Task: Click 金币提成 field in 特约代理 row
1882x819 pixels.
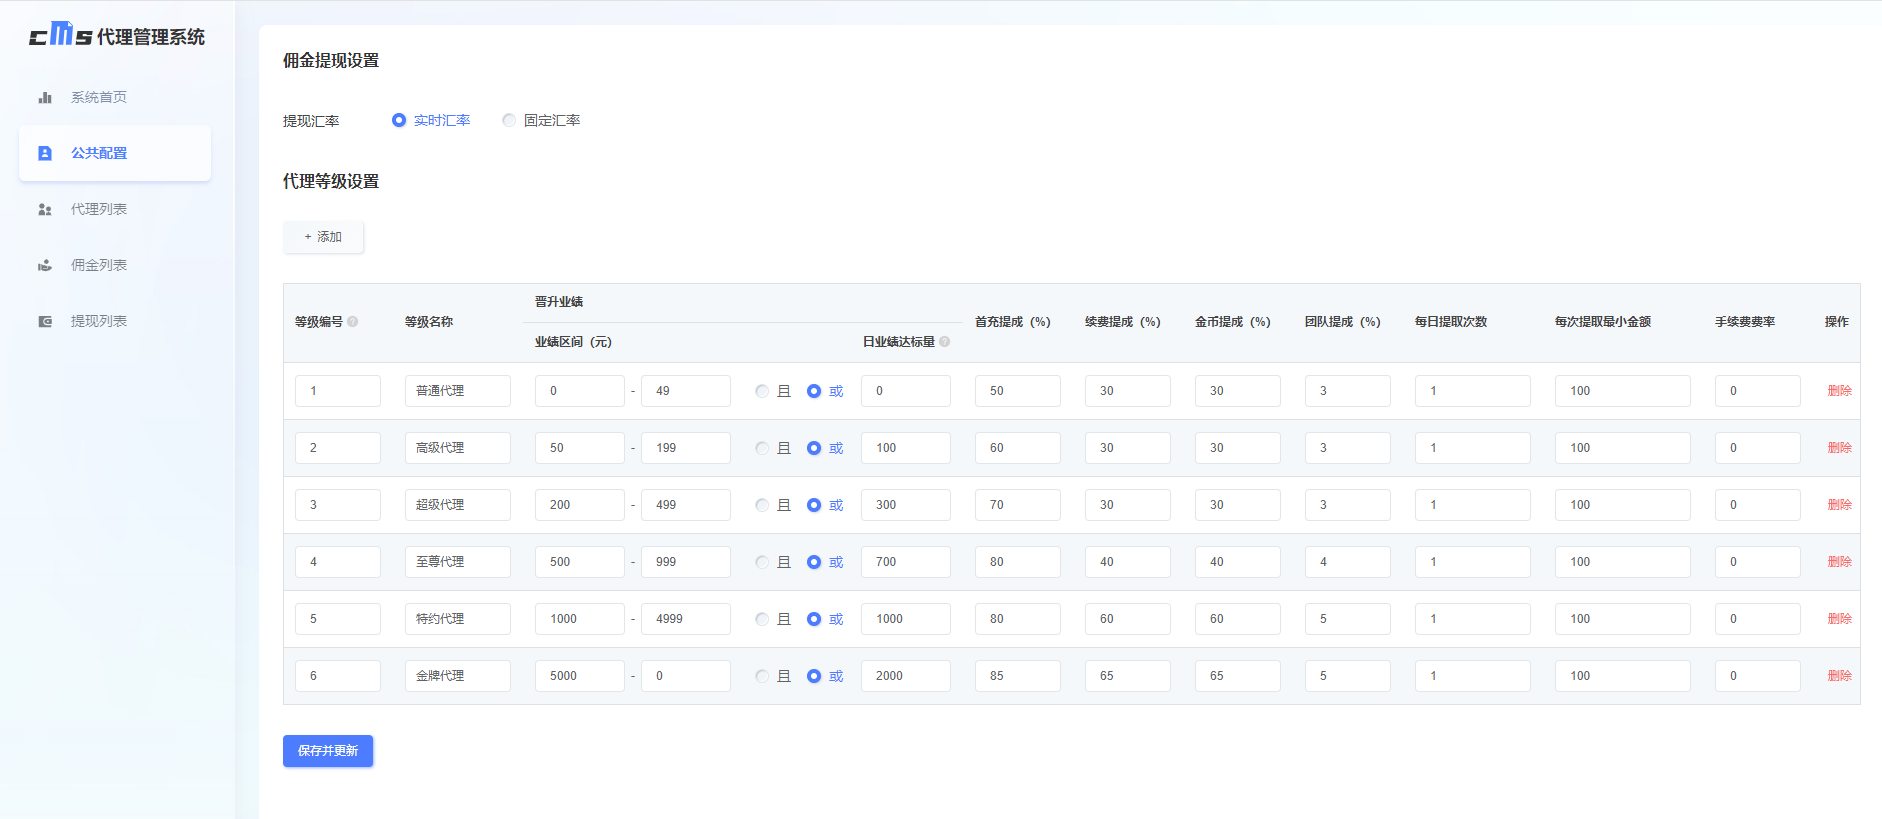Action: pos(1238,619)
